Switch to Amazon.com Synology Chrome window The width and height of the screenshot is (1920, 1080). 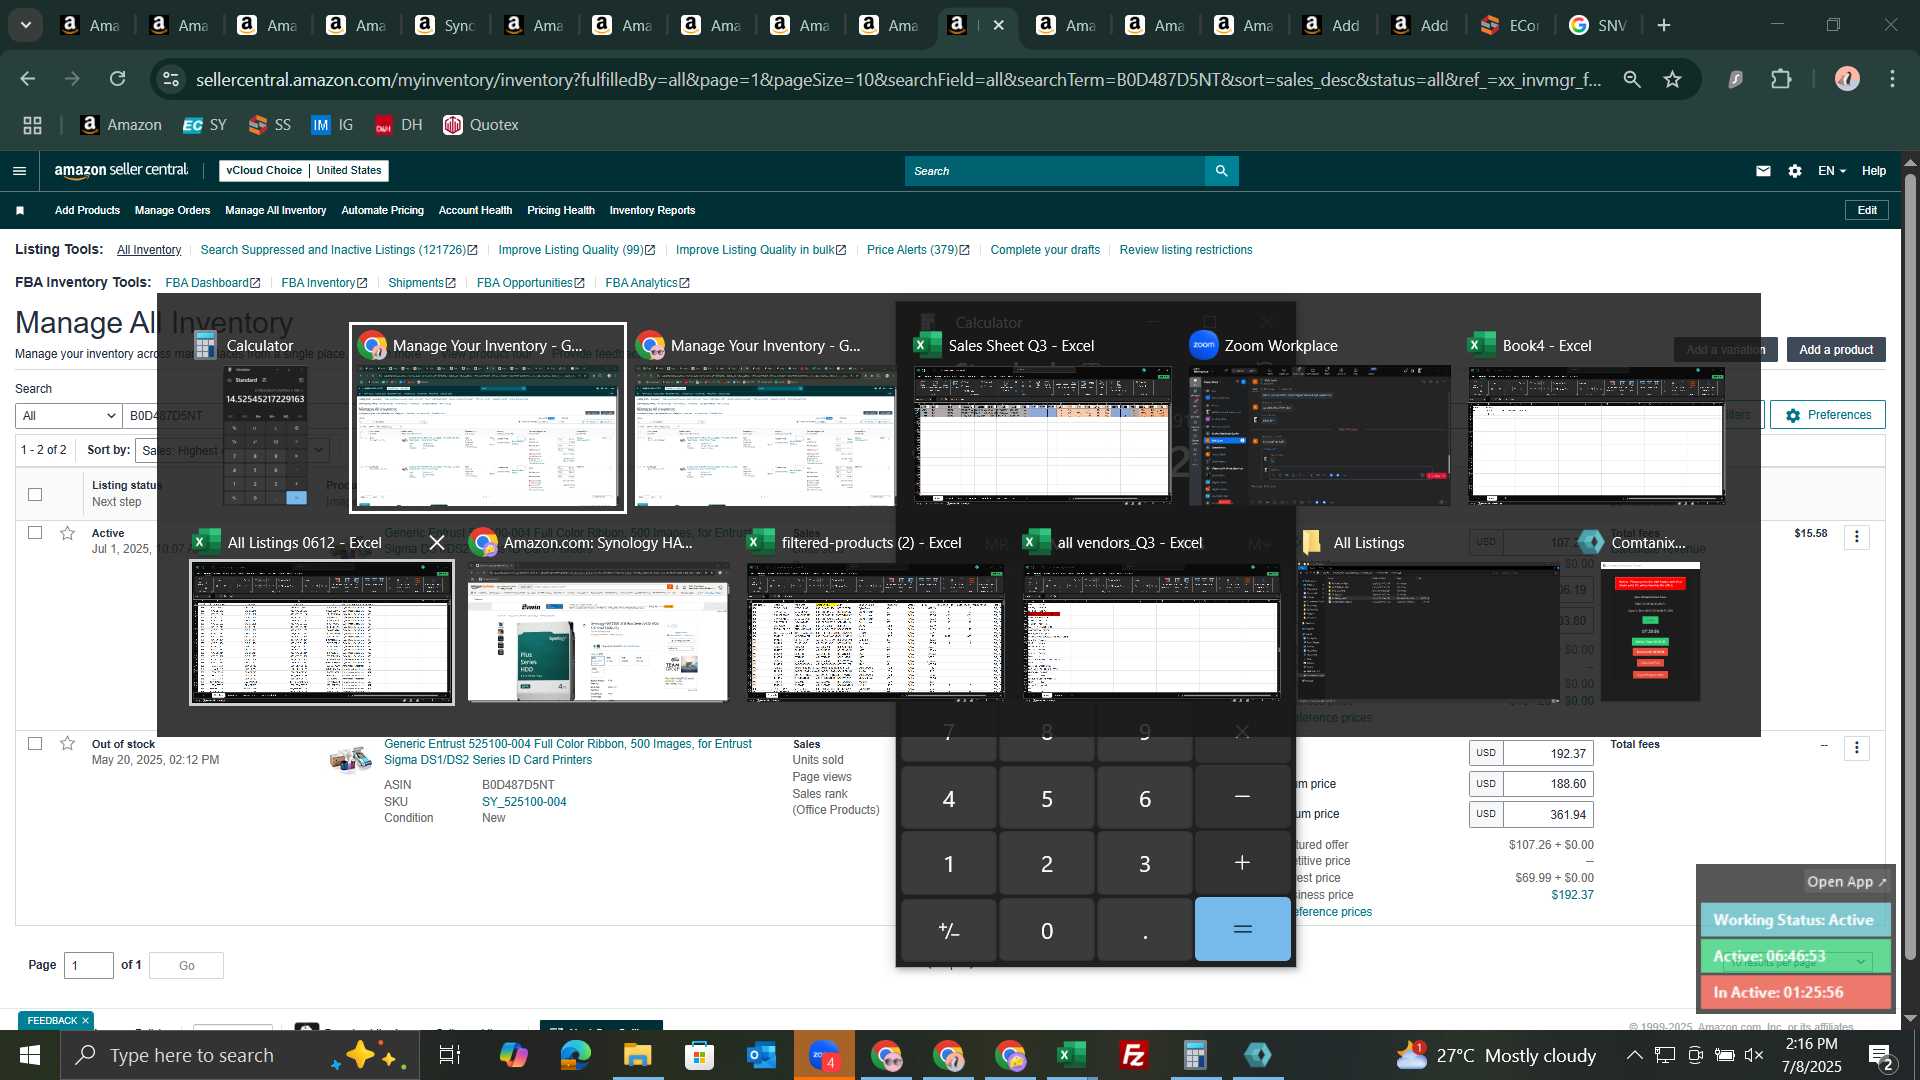pos(598,632)
